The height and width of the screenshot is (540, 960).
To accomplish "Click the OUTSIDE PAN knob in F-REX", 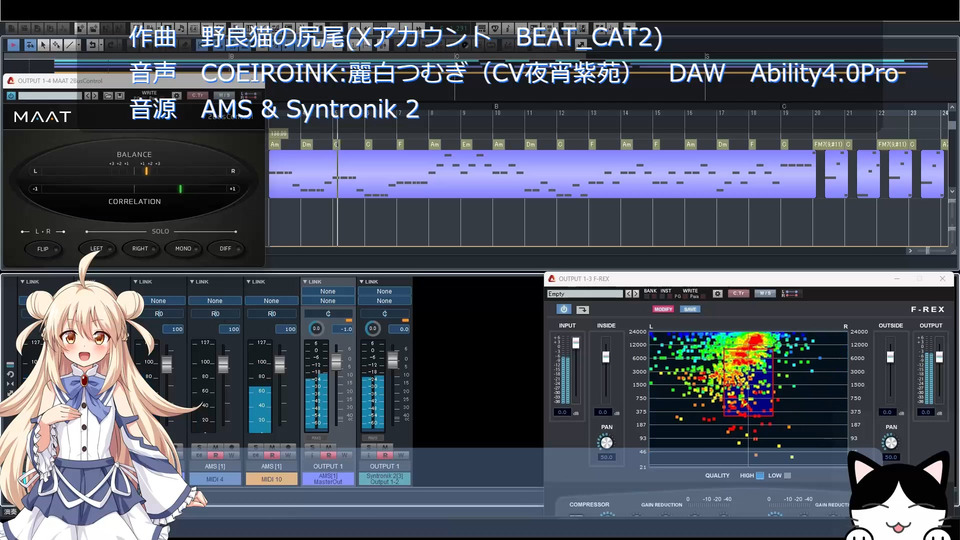I will (891, 442).
